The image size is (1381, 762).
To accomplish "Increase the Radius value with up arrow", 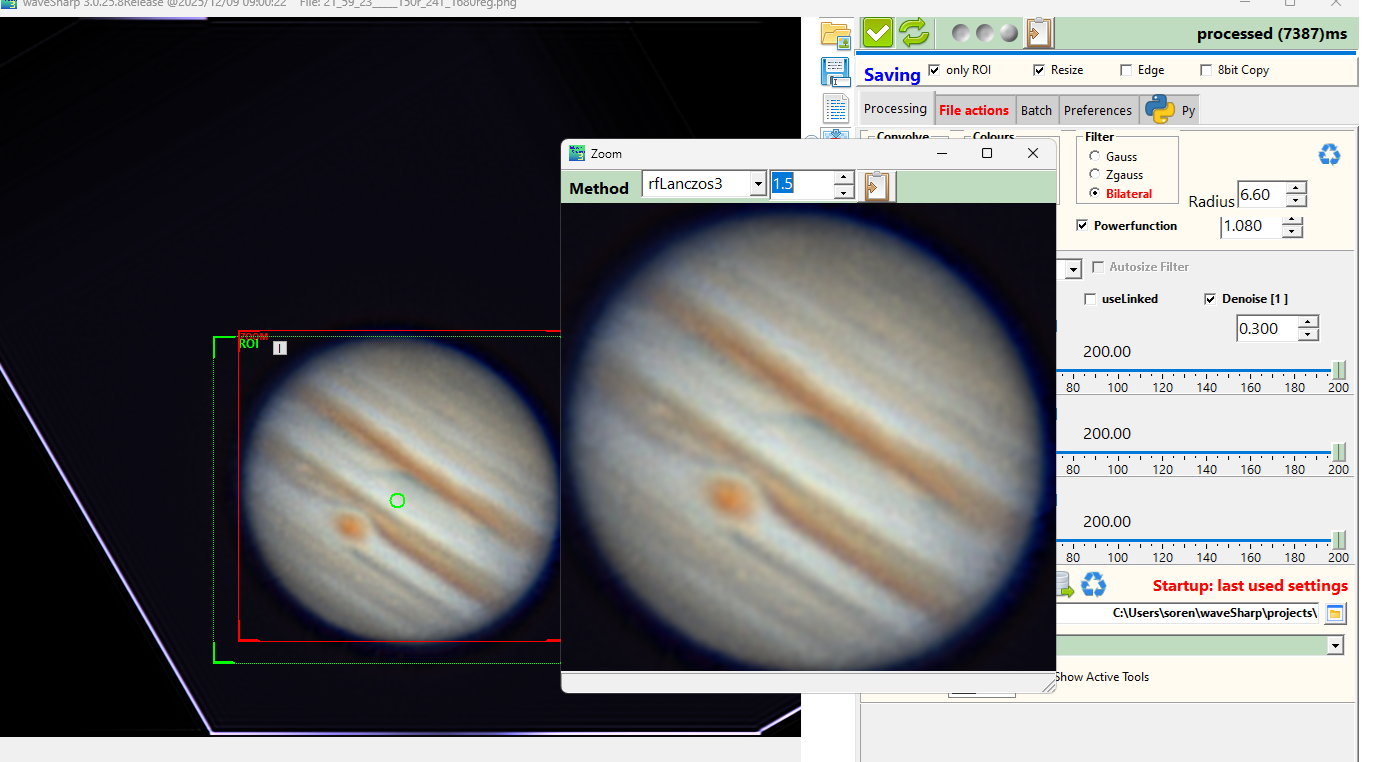I will click(x=1296, y=187).
